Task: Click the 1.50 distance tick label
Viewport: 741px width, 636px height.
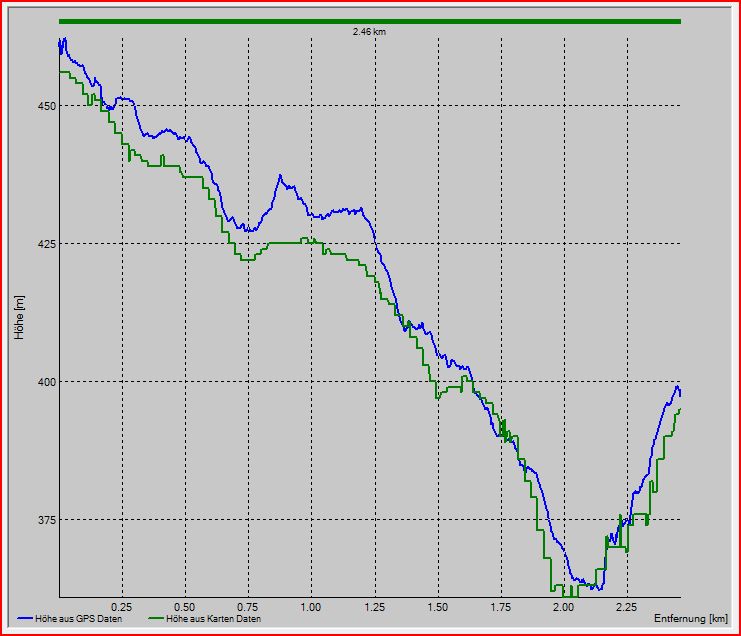Action: [x=437, y=607]
